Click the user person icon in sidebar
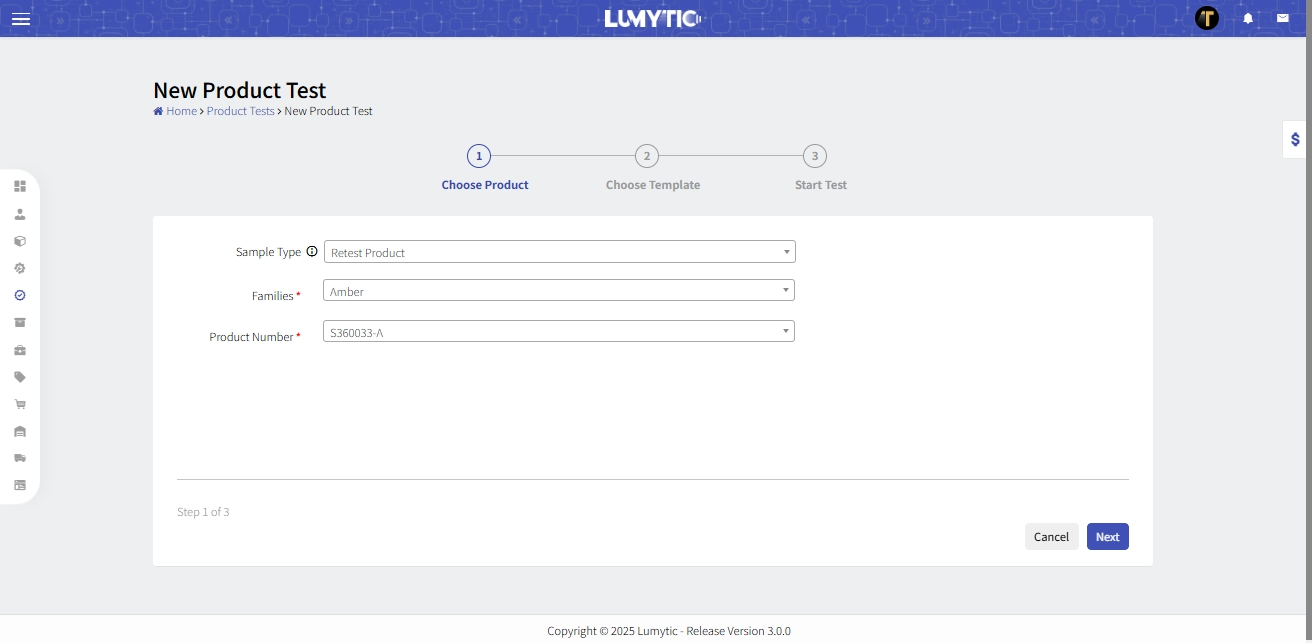 tap(20, 214)
